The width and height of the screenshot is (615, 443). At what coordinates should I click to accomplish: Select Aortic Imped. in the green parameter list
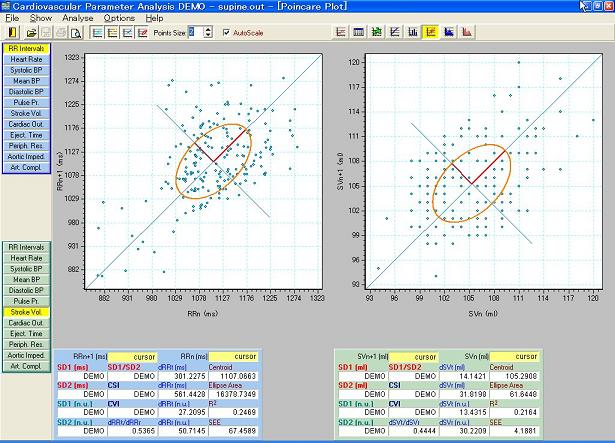[26, 355]
